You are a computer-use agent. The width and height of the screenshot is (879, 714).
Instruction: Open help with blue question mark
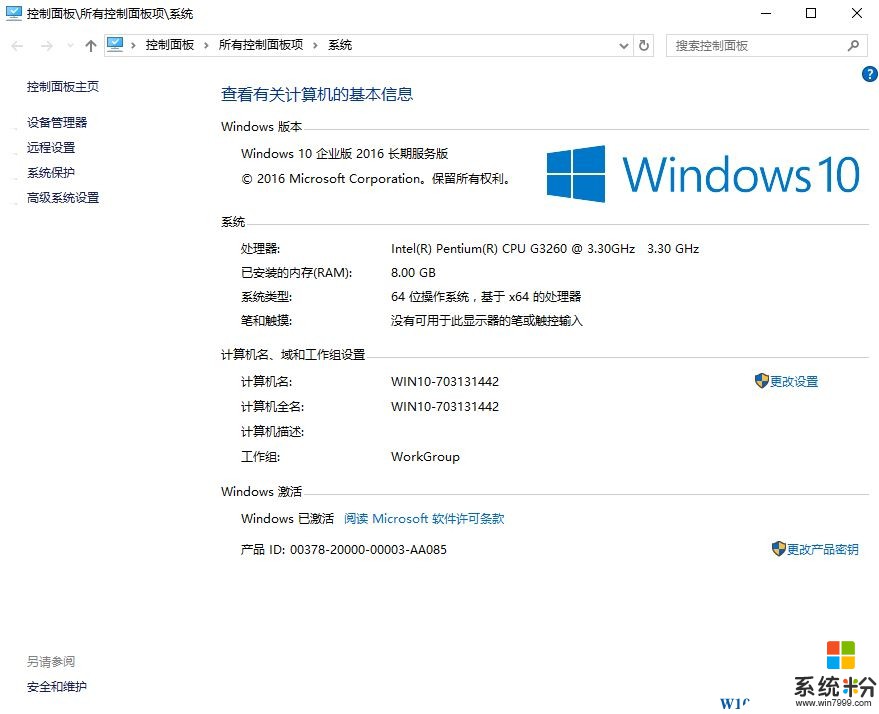869,74
